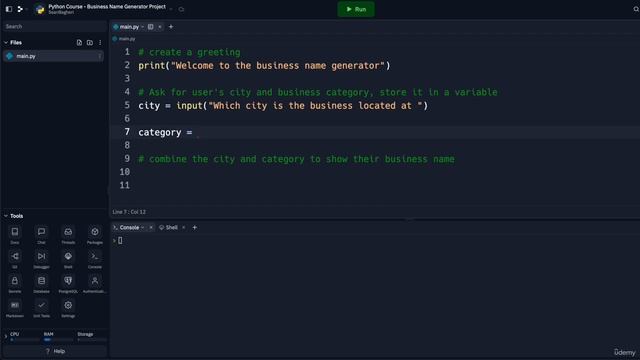Open the Unit Tests tool

41,309
